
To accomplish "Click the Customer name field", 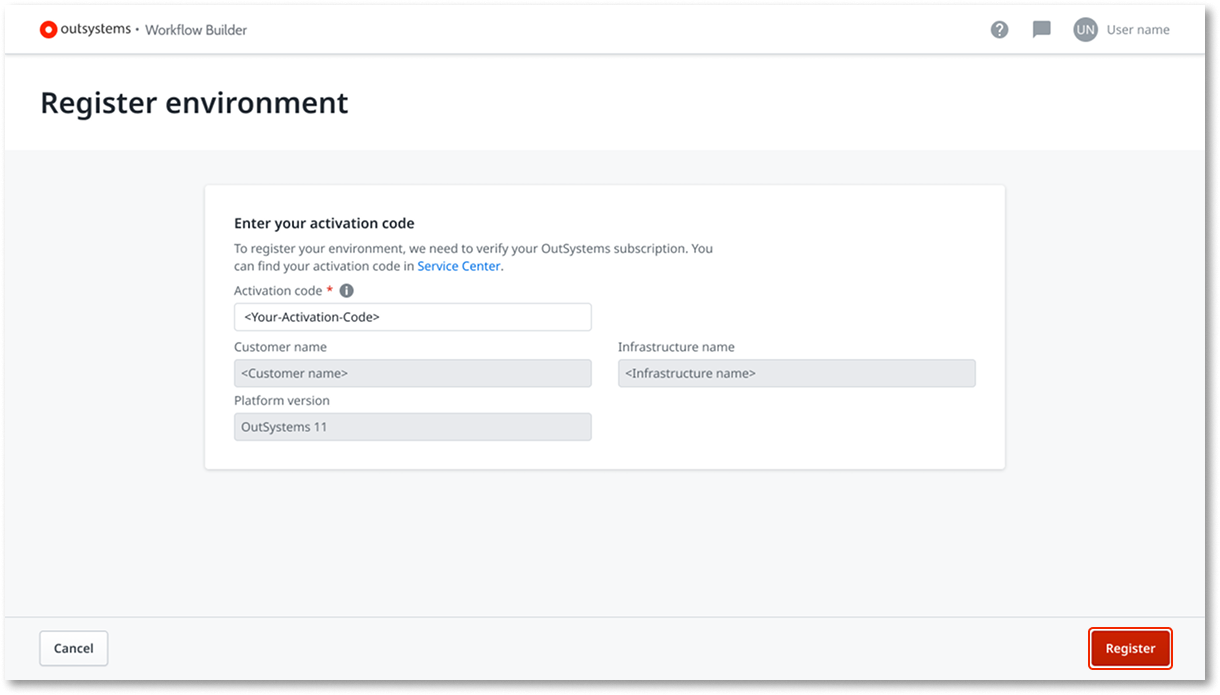I will pyautogui.click(x=412, y=373).
